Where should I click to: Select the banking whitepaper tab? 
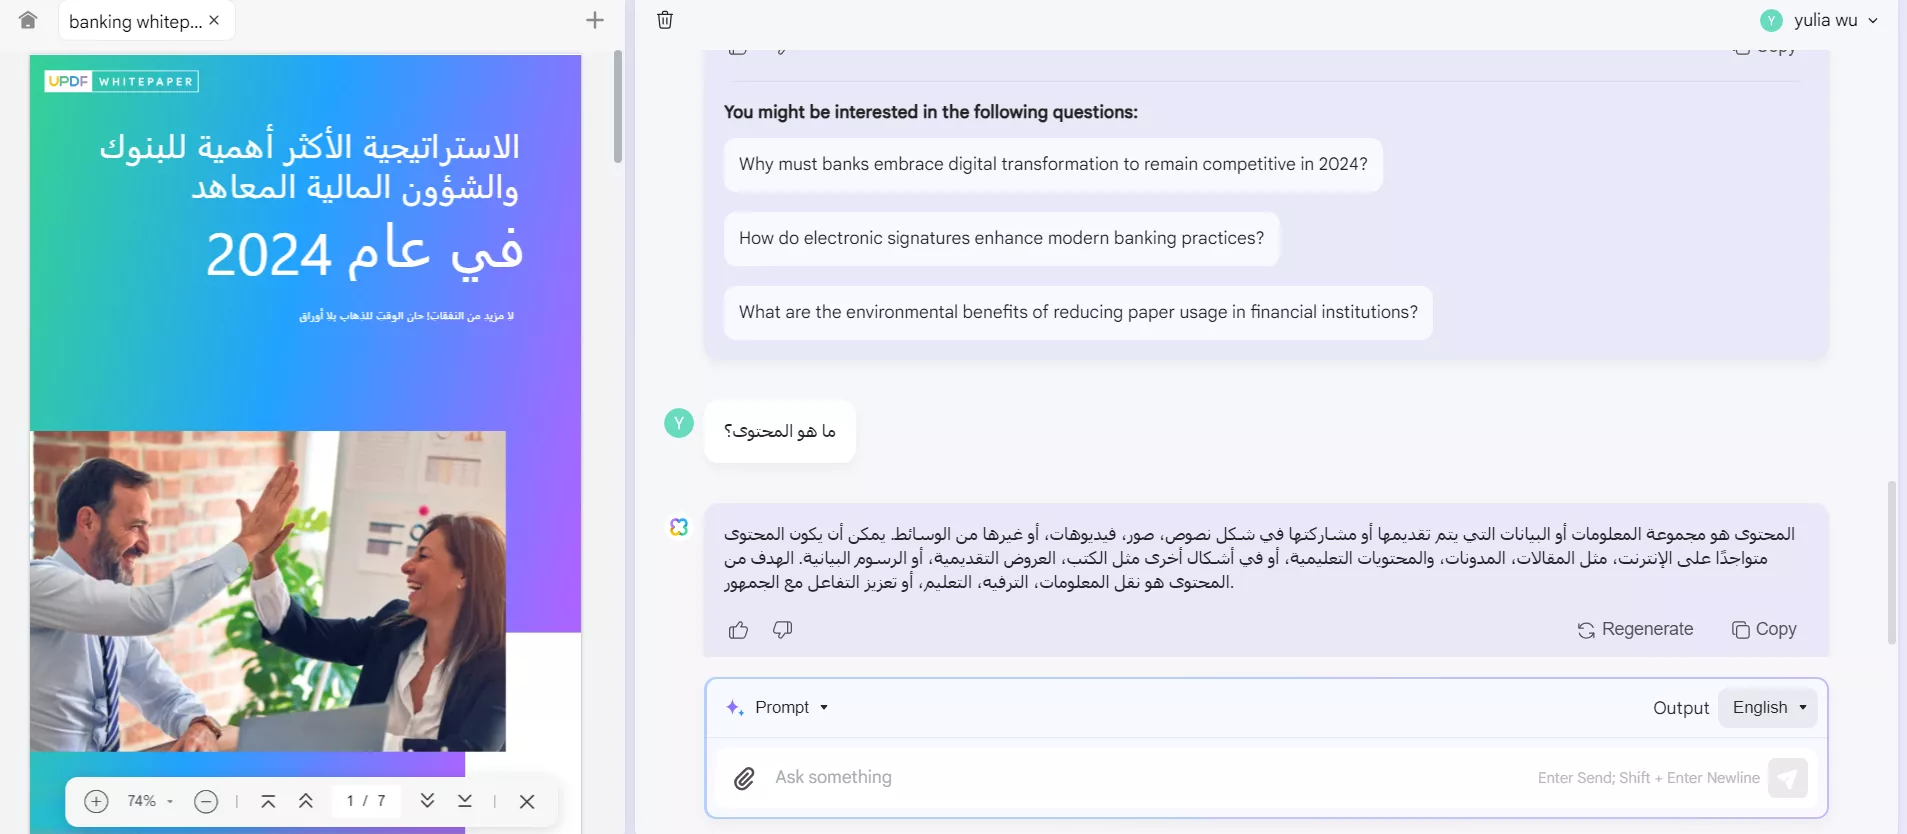pos(135,21)
